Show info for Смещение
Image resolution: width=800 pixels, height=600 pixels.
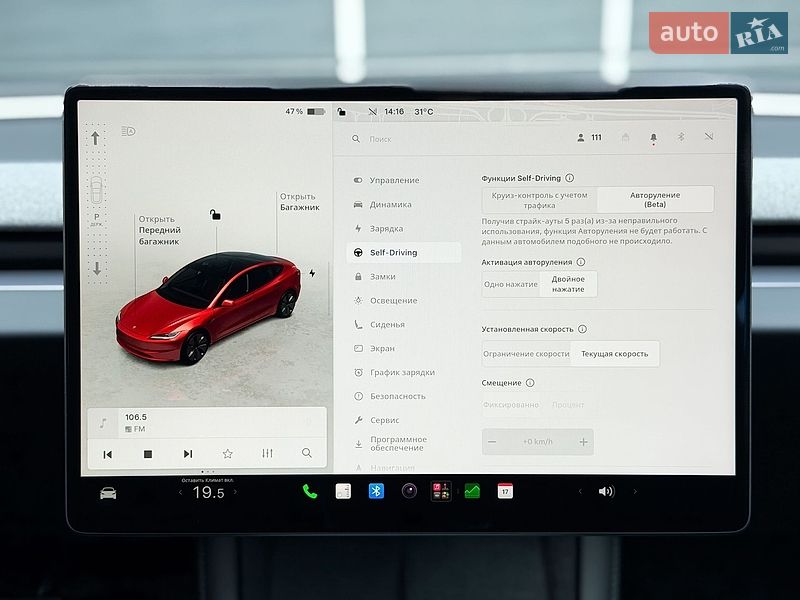[530, 383]
